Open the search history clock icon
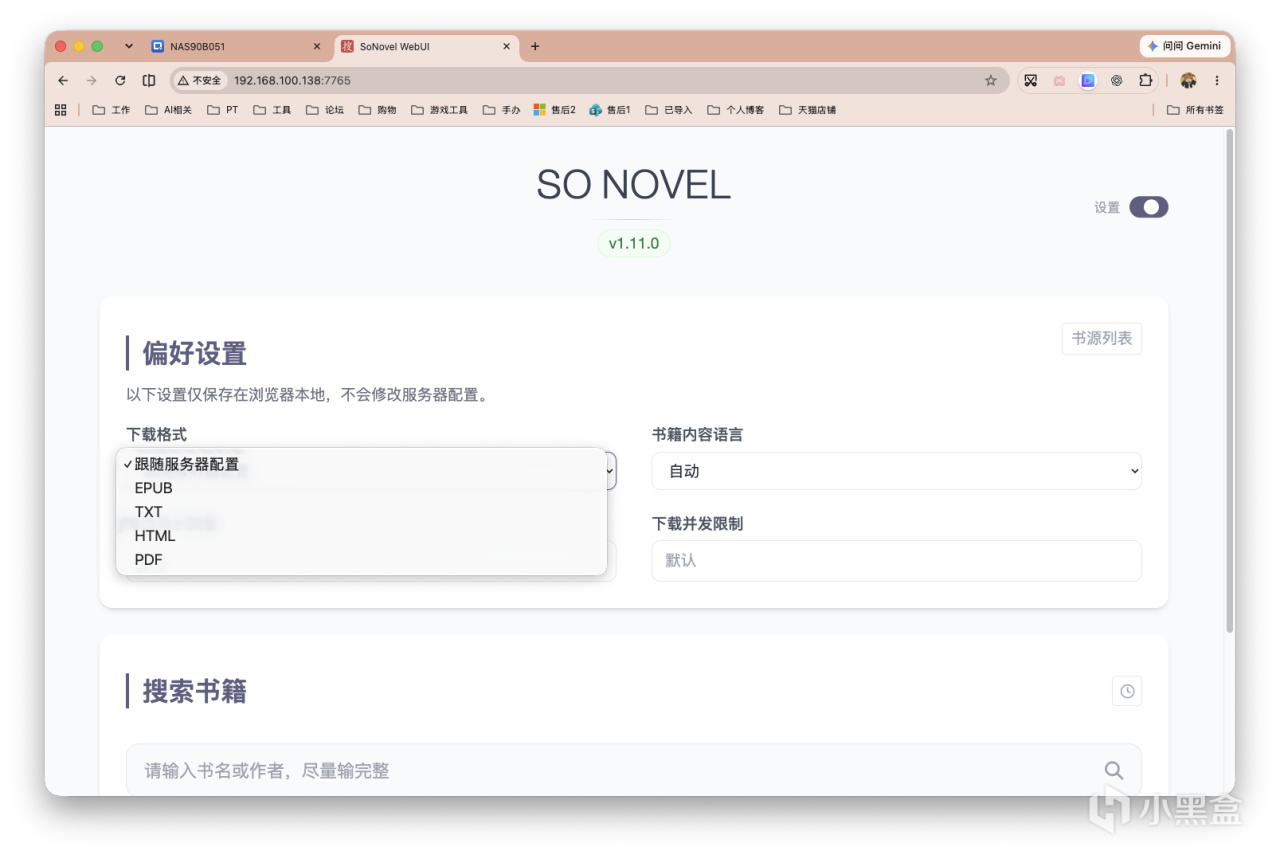This screenshot has width=1280, height=855. [1127, 691]
